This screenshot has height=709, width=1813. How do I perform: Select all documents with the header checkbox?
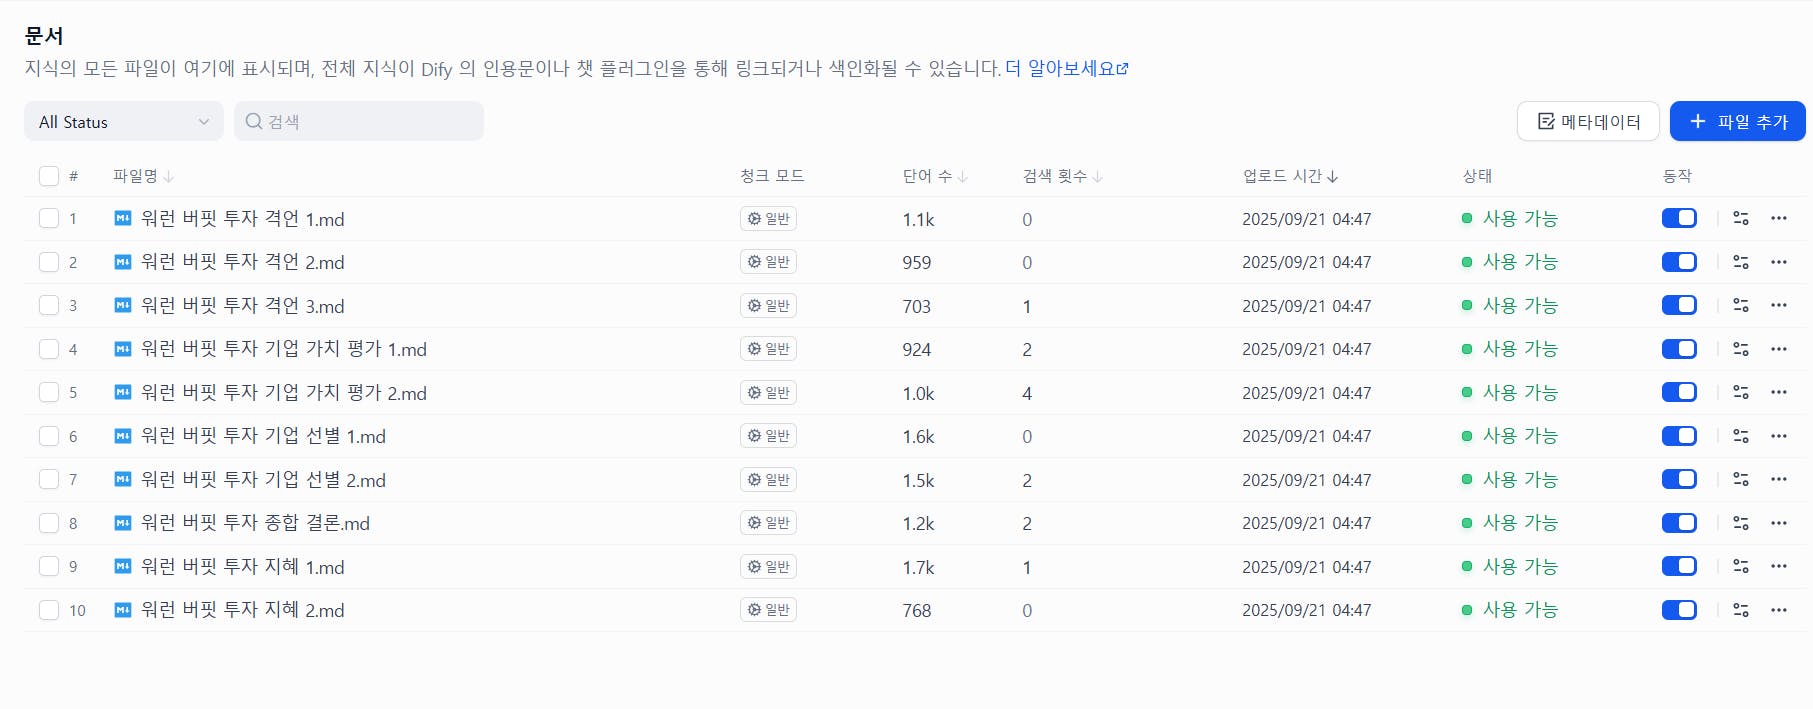pos(49,176)
